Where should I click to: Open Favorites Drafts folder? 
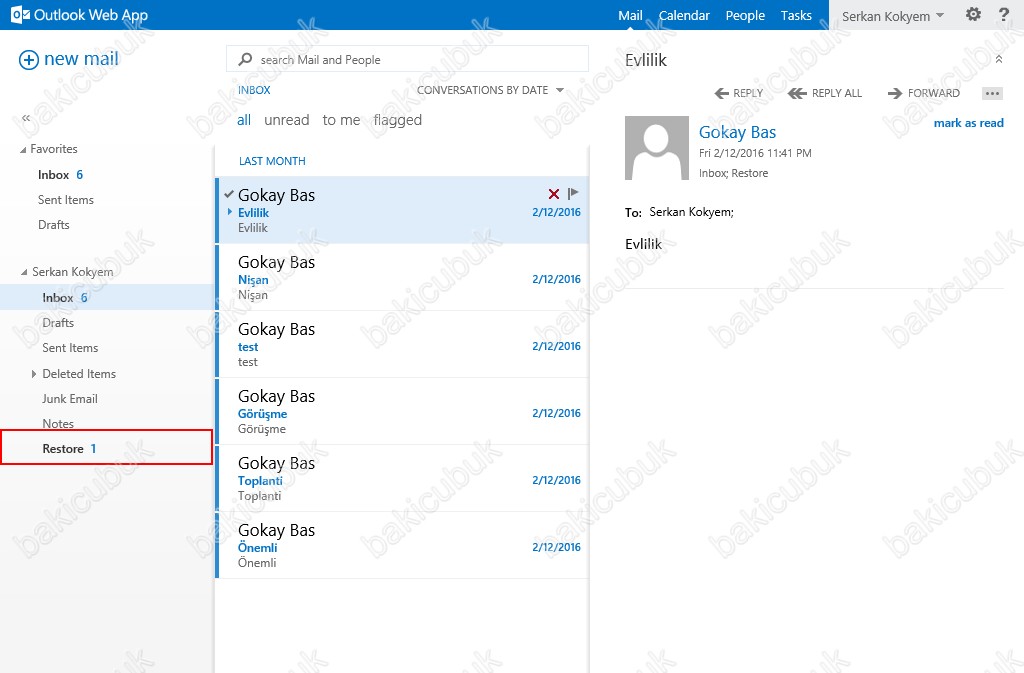coord(54,225)
